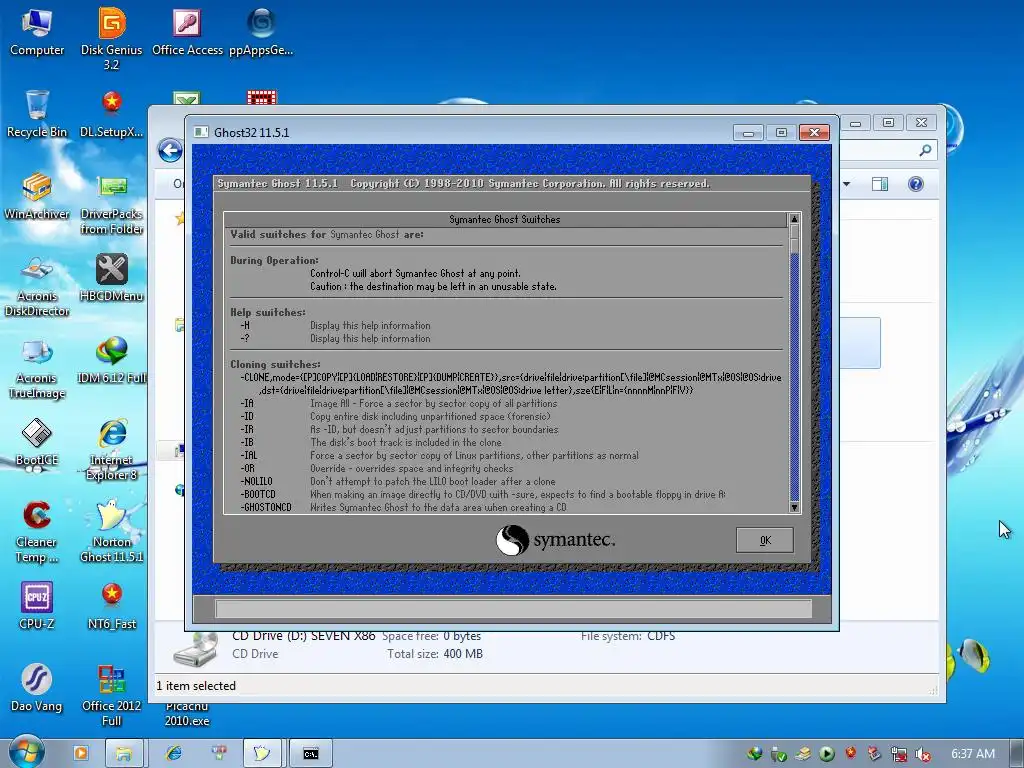Click the Show desktop strip on taskbar
This screenshot has width=1024, height=768.
click(1018, 753)
